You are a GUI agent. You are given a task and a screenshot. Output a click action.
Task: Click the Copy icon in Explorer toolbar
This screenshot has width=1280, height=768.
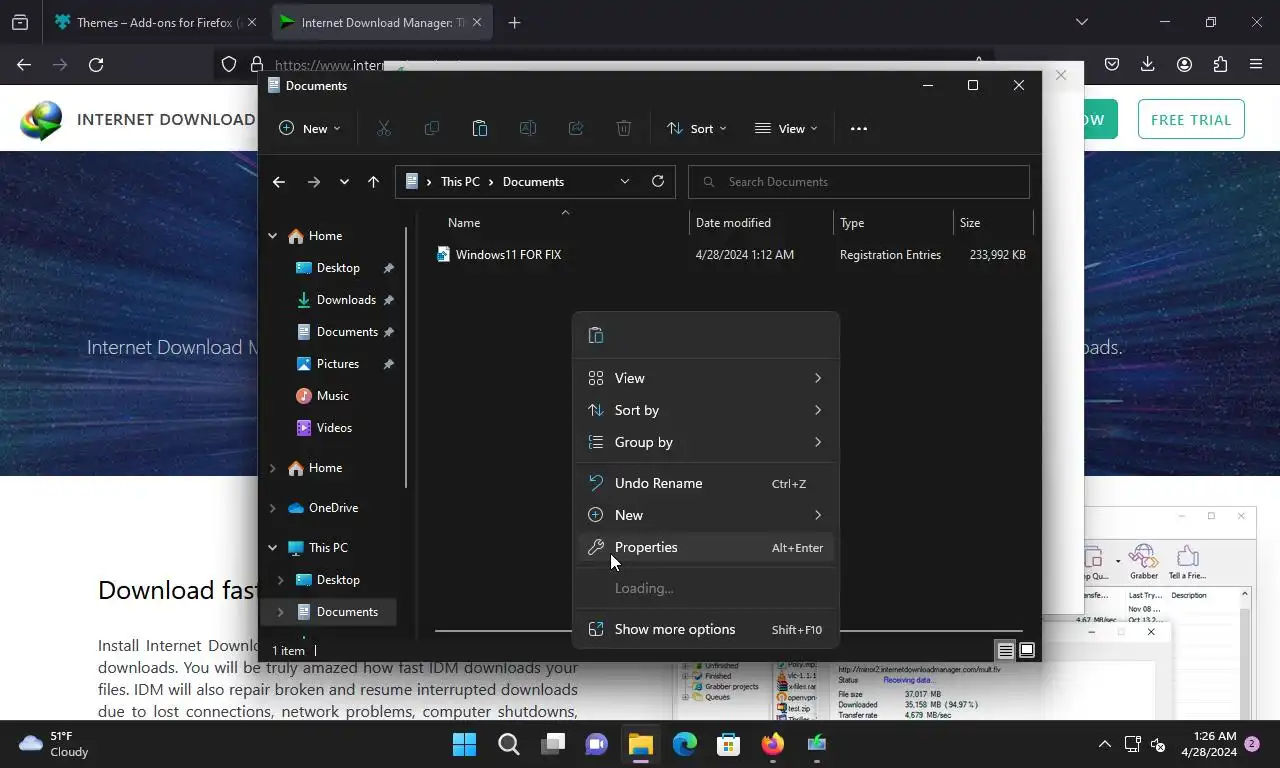[431, 128]
